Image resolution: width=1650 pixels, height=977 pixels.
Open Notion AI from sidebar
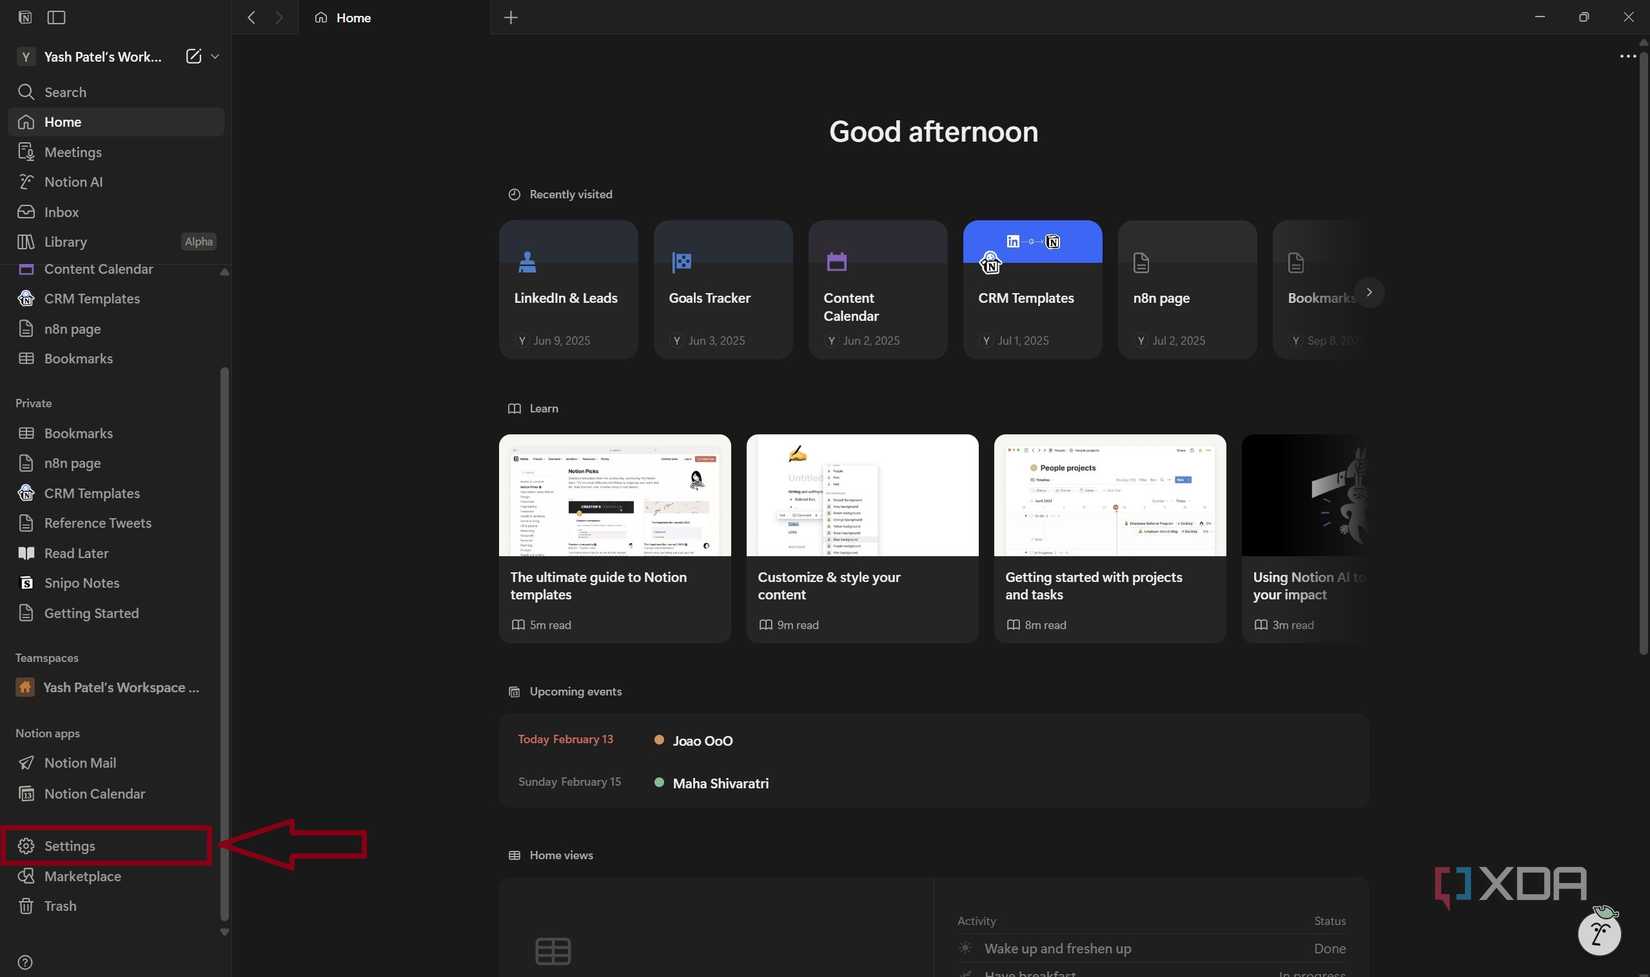click(73, 182)
